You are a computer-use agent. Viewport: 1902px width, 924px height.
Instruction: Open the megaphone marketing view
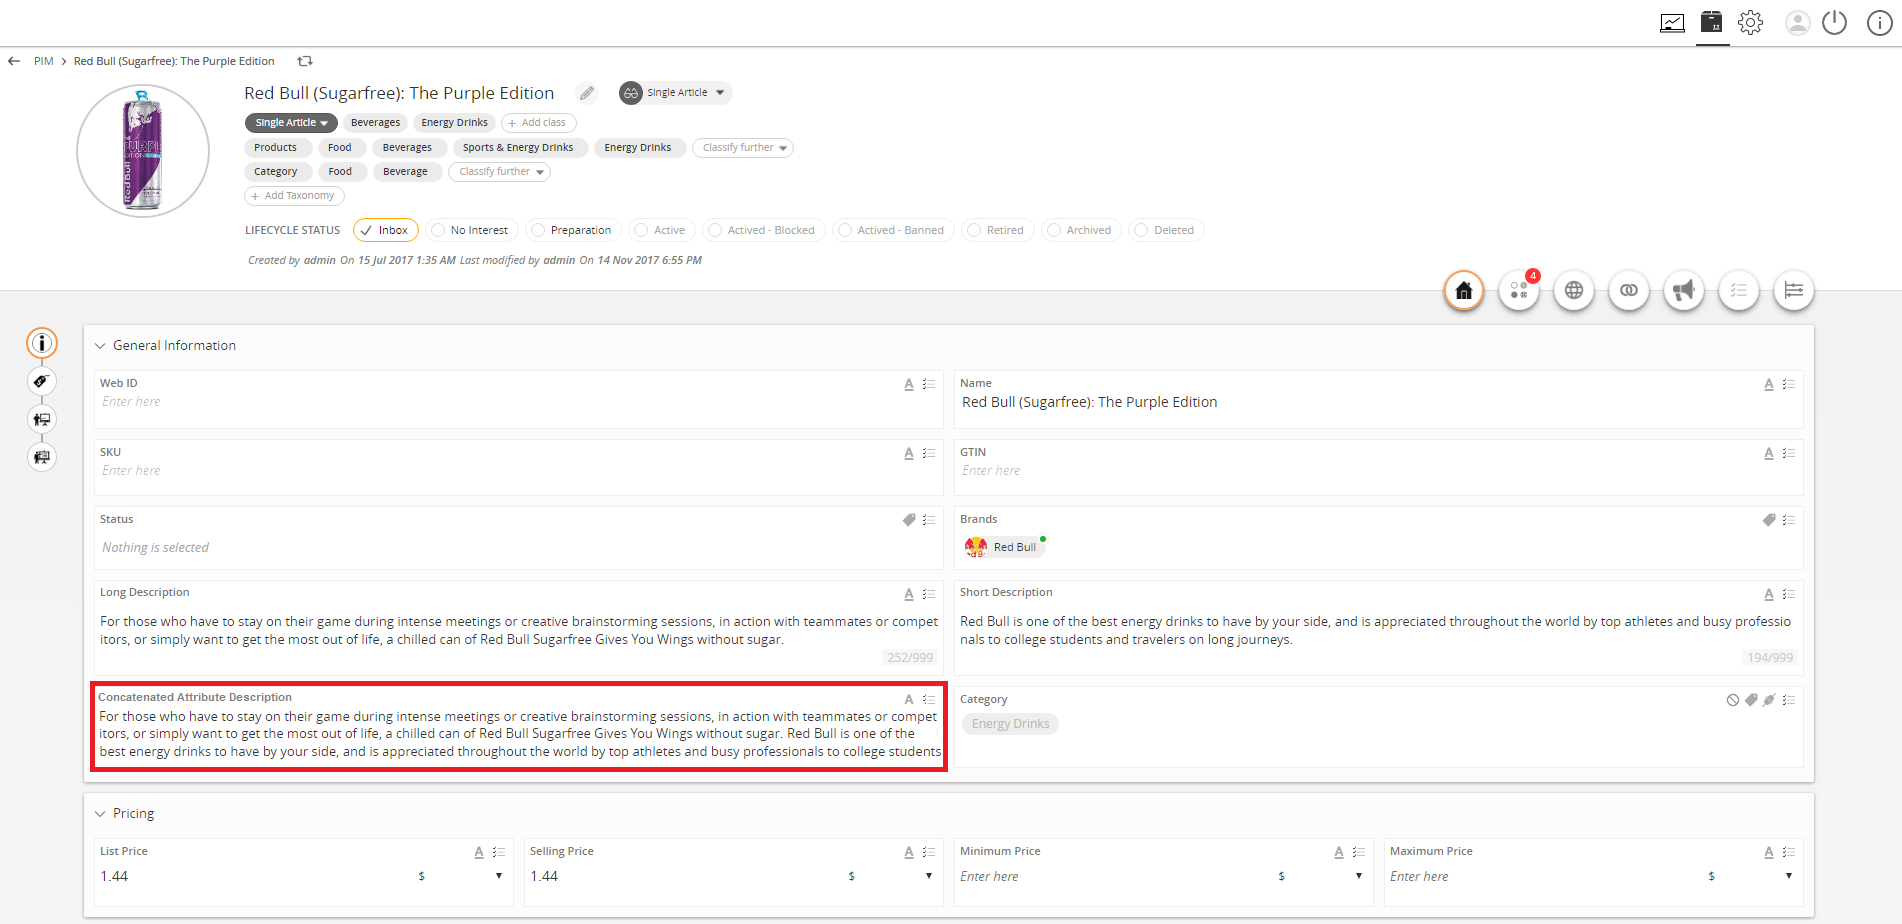[x=1684, y=291]
